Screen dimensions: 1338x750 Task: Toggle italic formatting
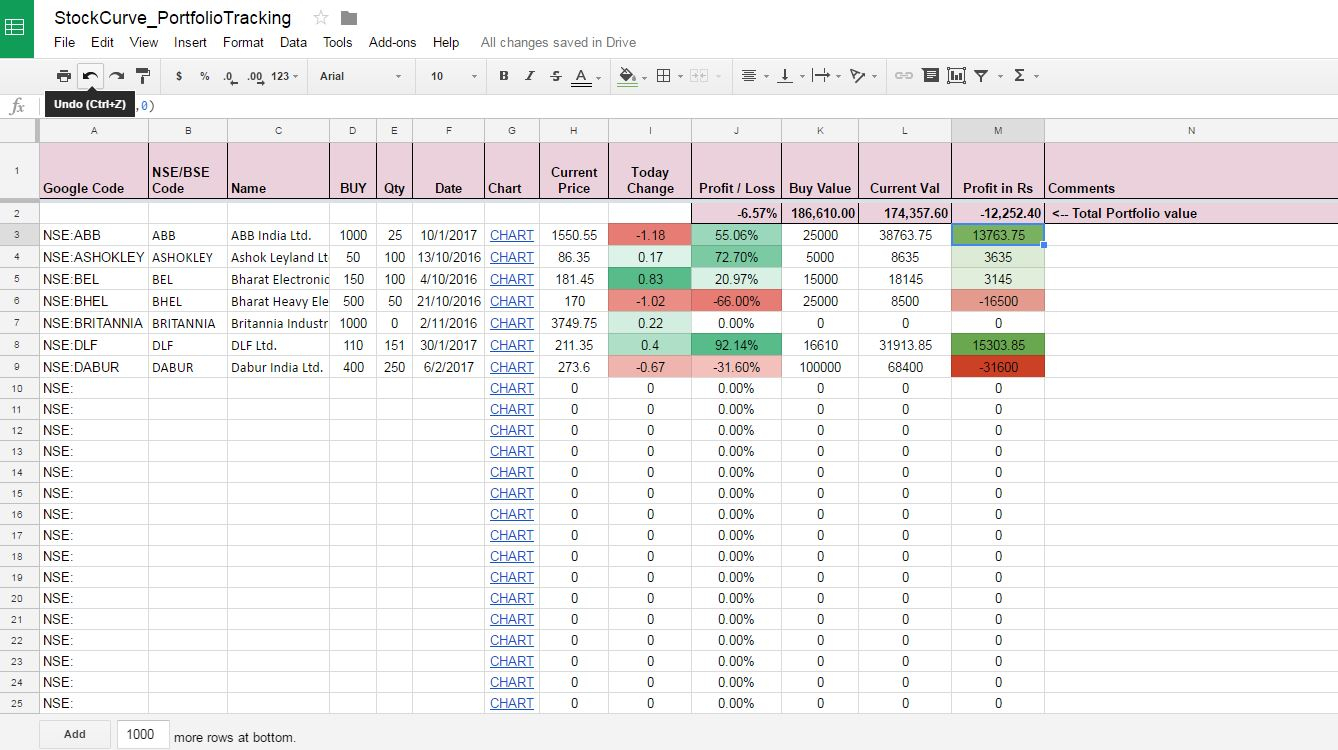[x=530, y=76]
